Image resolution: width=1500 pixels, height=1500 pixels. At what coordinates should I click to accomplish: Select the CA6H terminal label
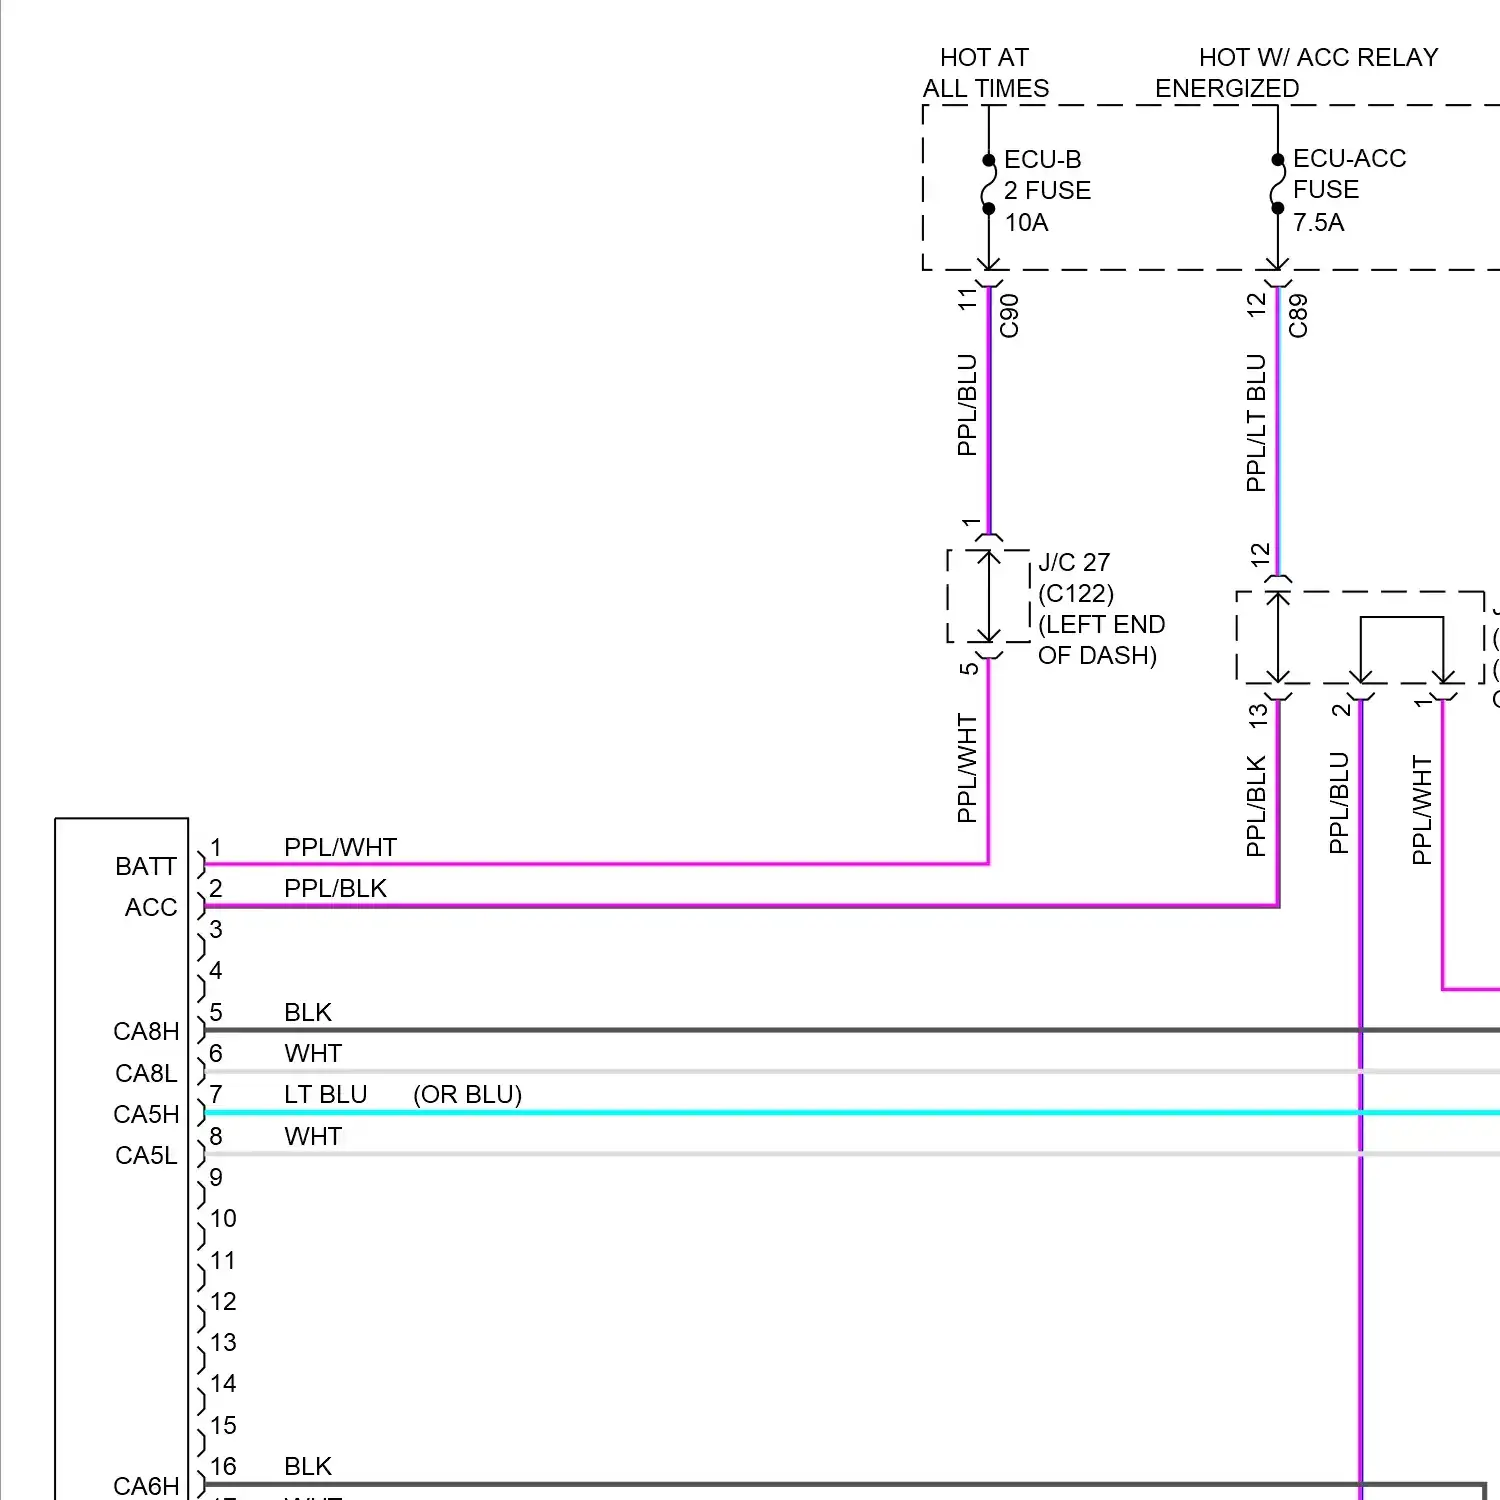[147, 1486]
